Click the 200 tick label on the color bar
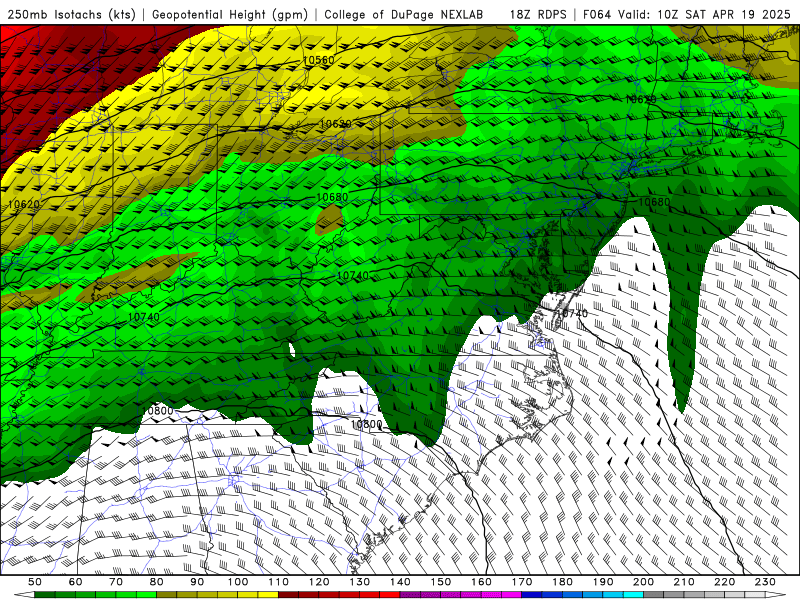800x600 pixels. 643,582
